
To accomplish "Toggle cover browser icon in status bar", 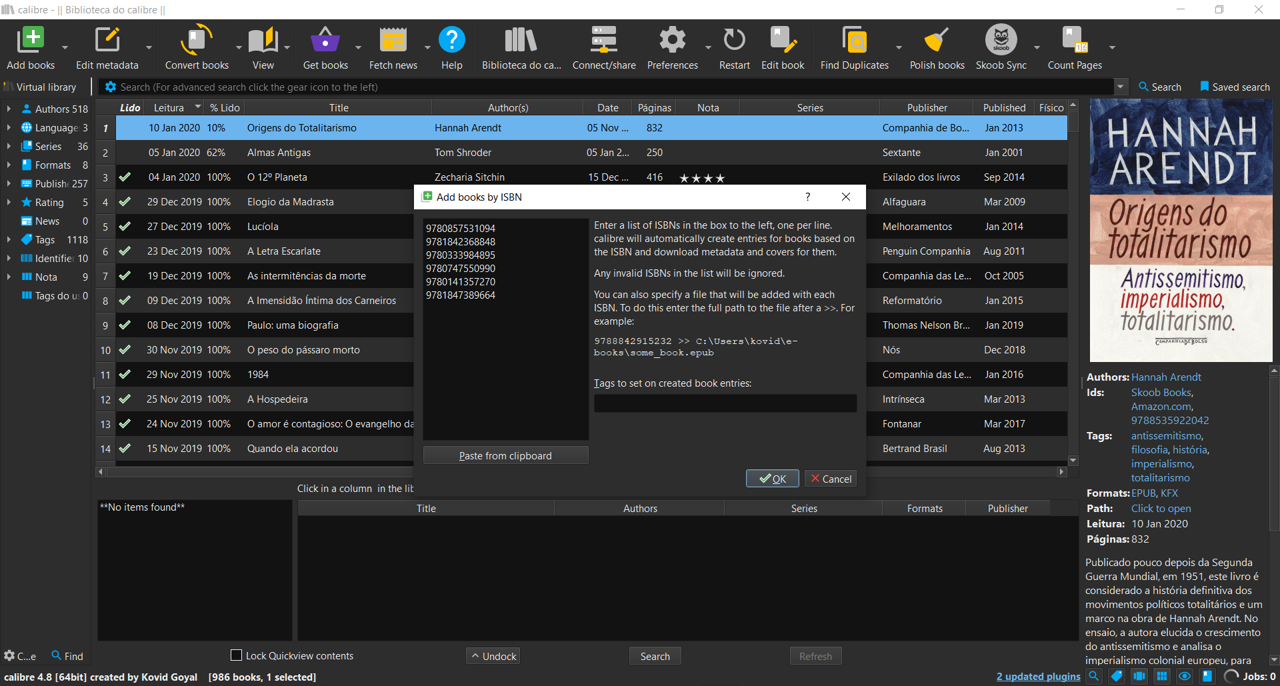I will 1139,677.
